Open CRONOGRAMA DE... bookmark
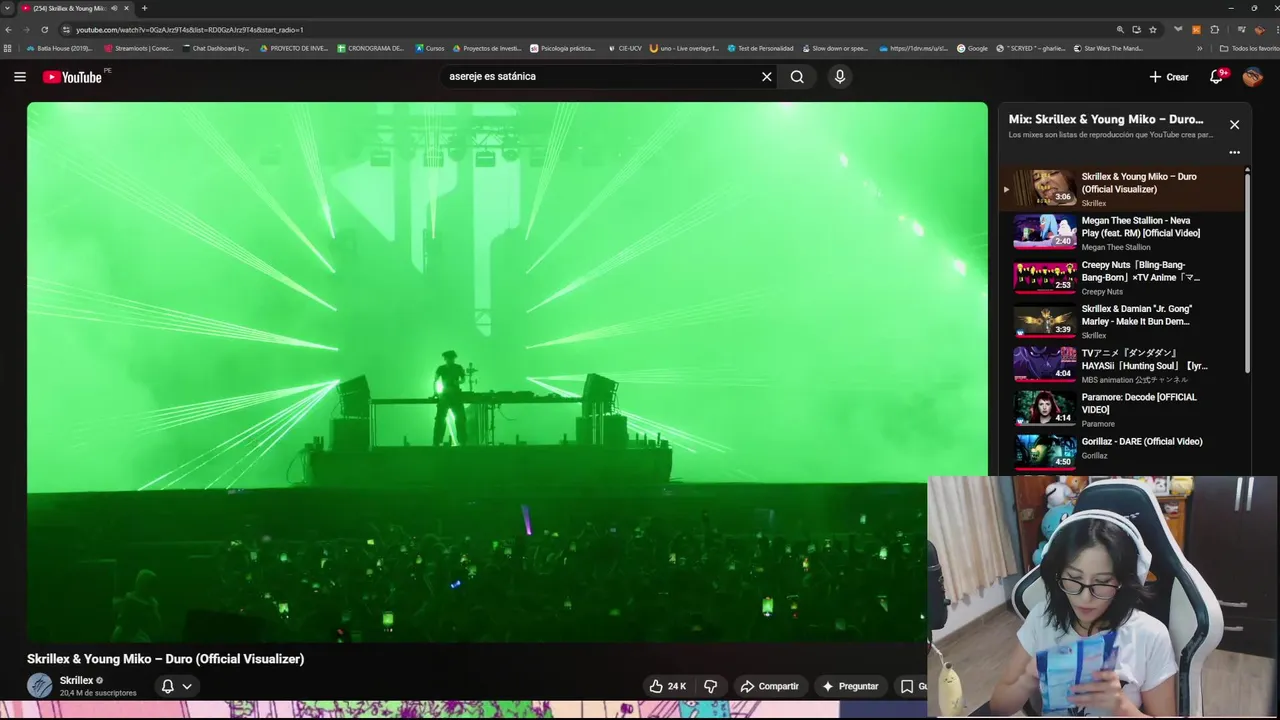 point(371,48)
